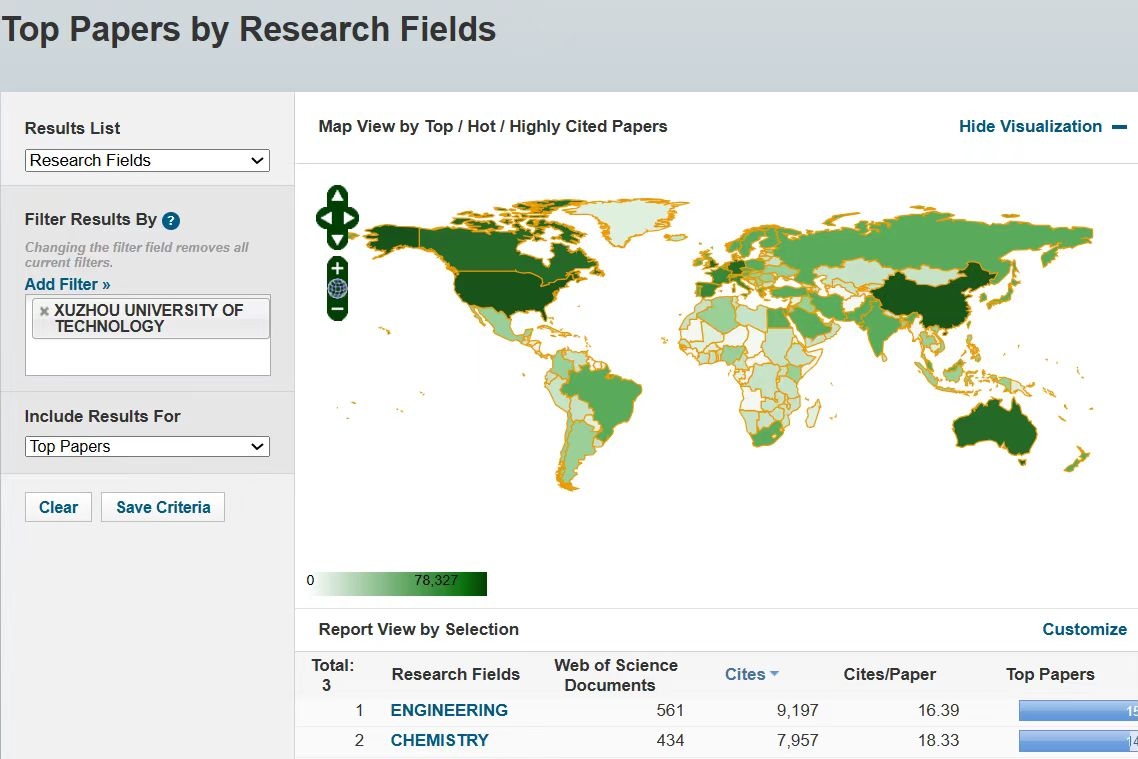This screenshot has height=759, width=1138.
Task: Click the cites value 9,197
Action: point(798,710)
